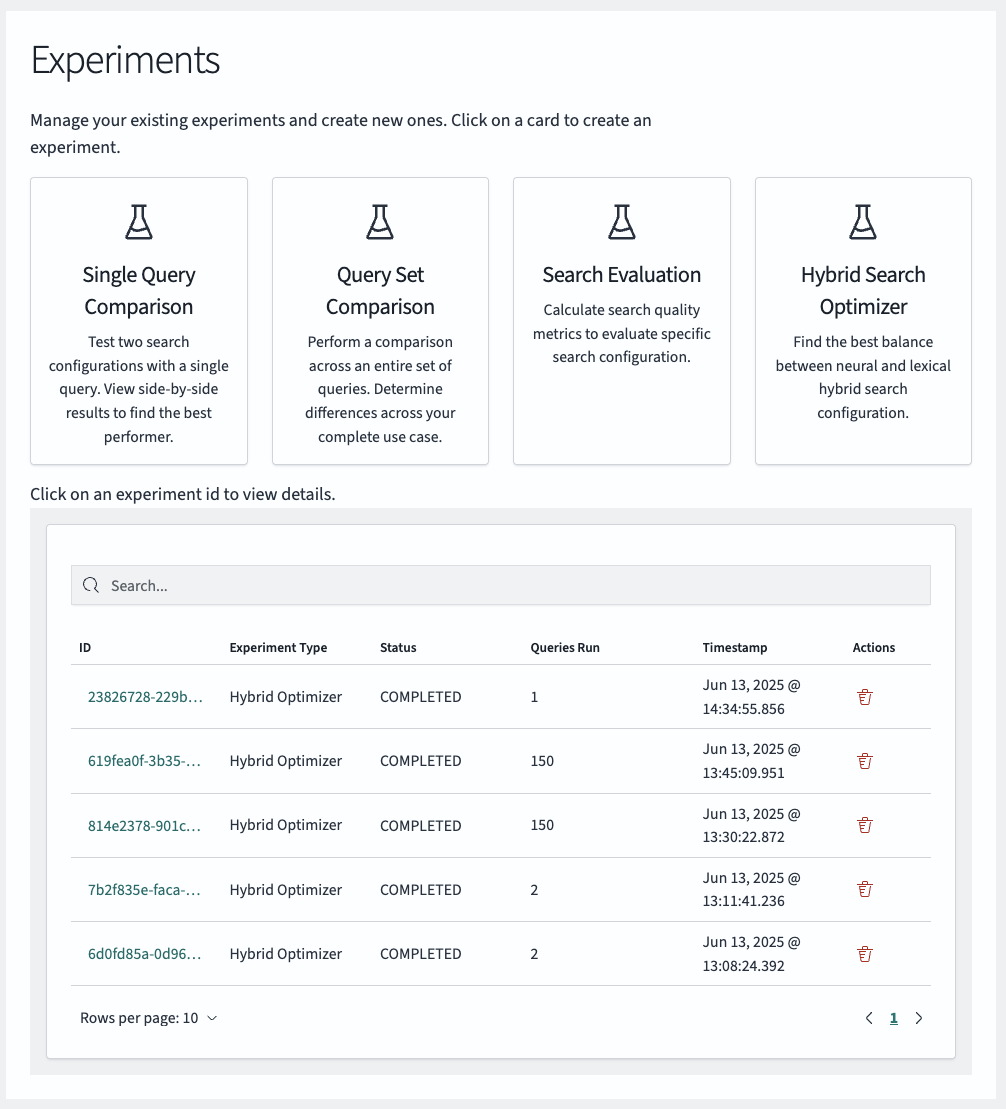
Task: Click the flask icon on Hybrid Search Optimizer card
Action: click(x=862, y=221)
